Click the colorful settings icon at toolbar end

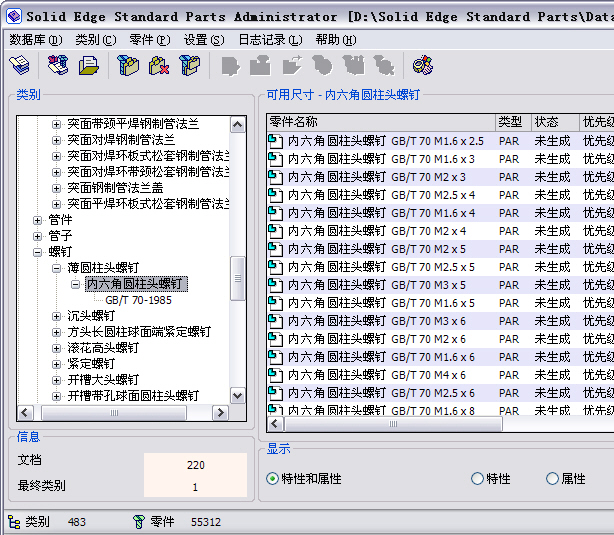tap(423, 65)
